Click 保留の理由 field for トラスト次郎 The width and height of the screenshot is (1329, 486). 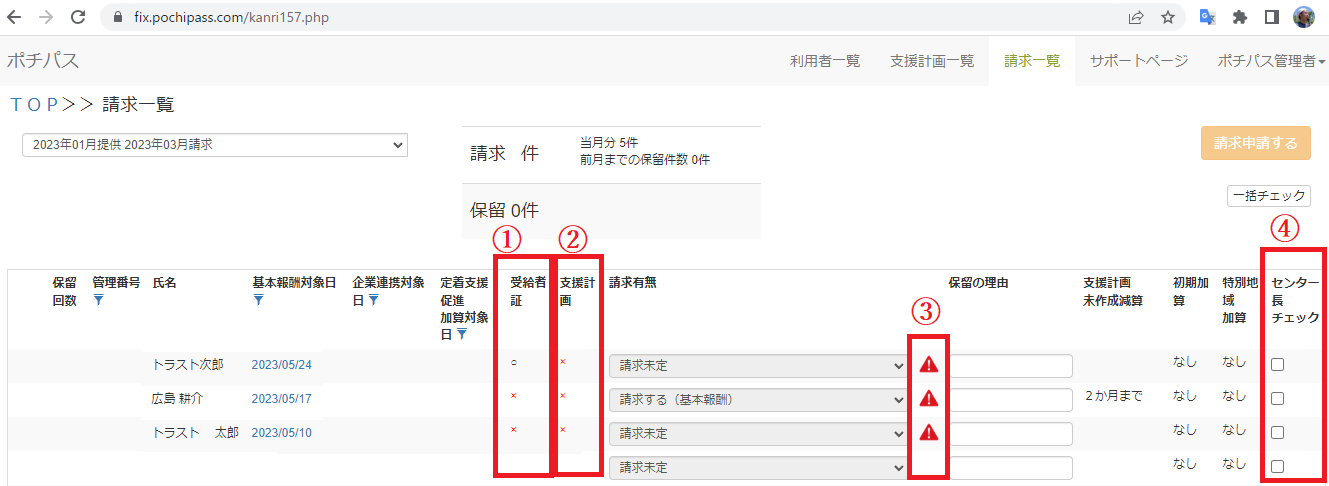[1010, 366]
